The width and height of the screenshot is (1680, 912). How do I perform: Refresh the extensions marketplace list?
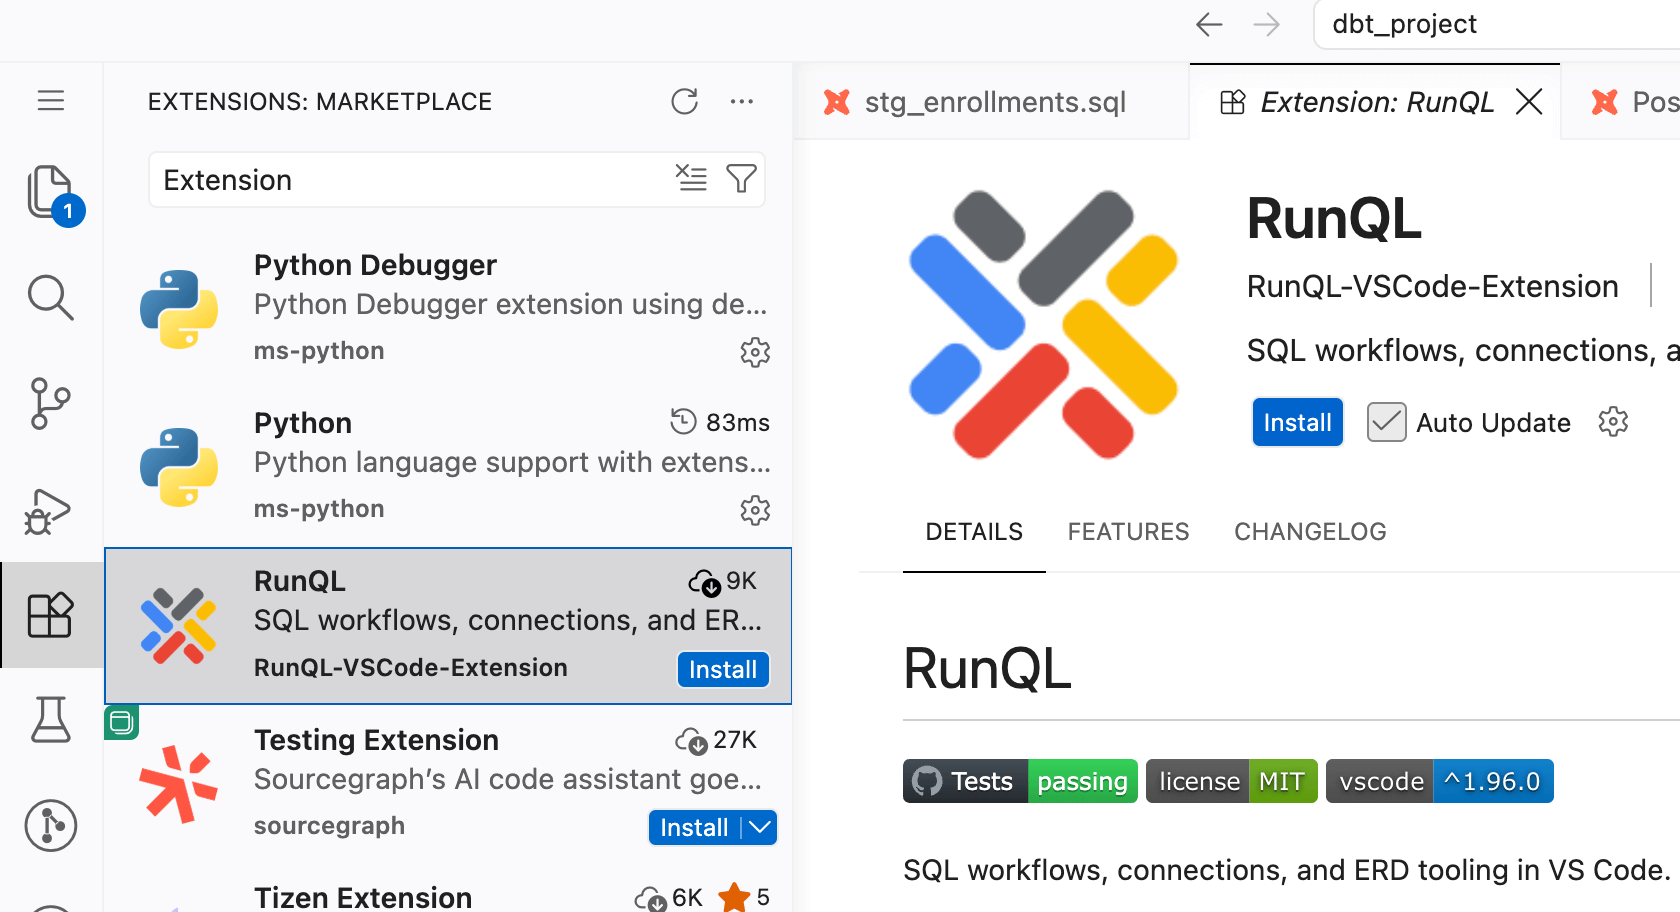tap(685, 101)
